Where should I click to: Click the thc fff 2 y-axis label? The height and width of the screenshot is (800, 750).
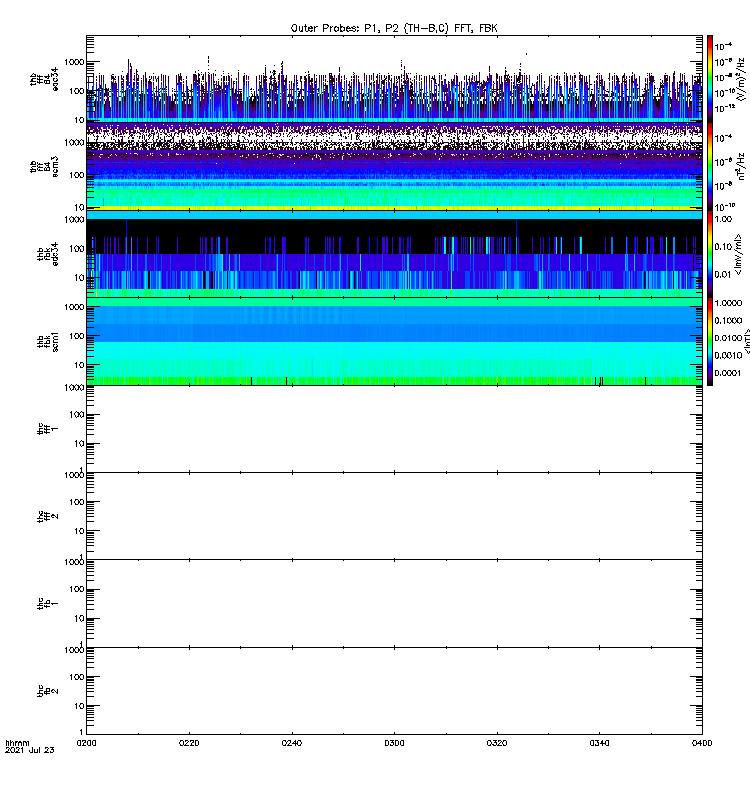point(42,516)
